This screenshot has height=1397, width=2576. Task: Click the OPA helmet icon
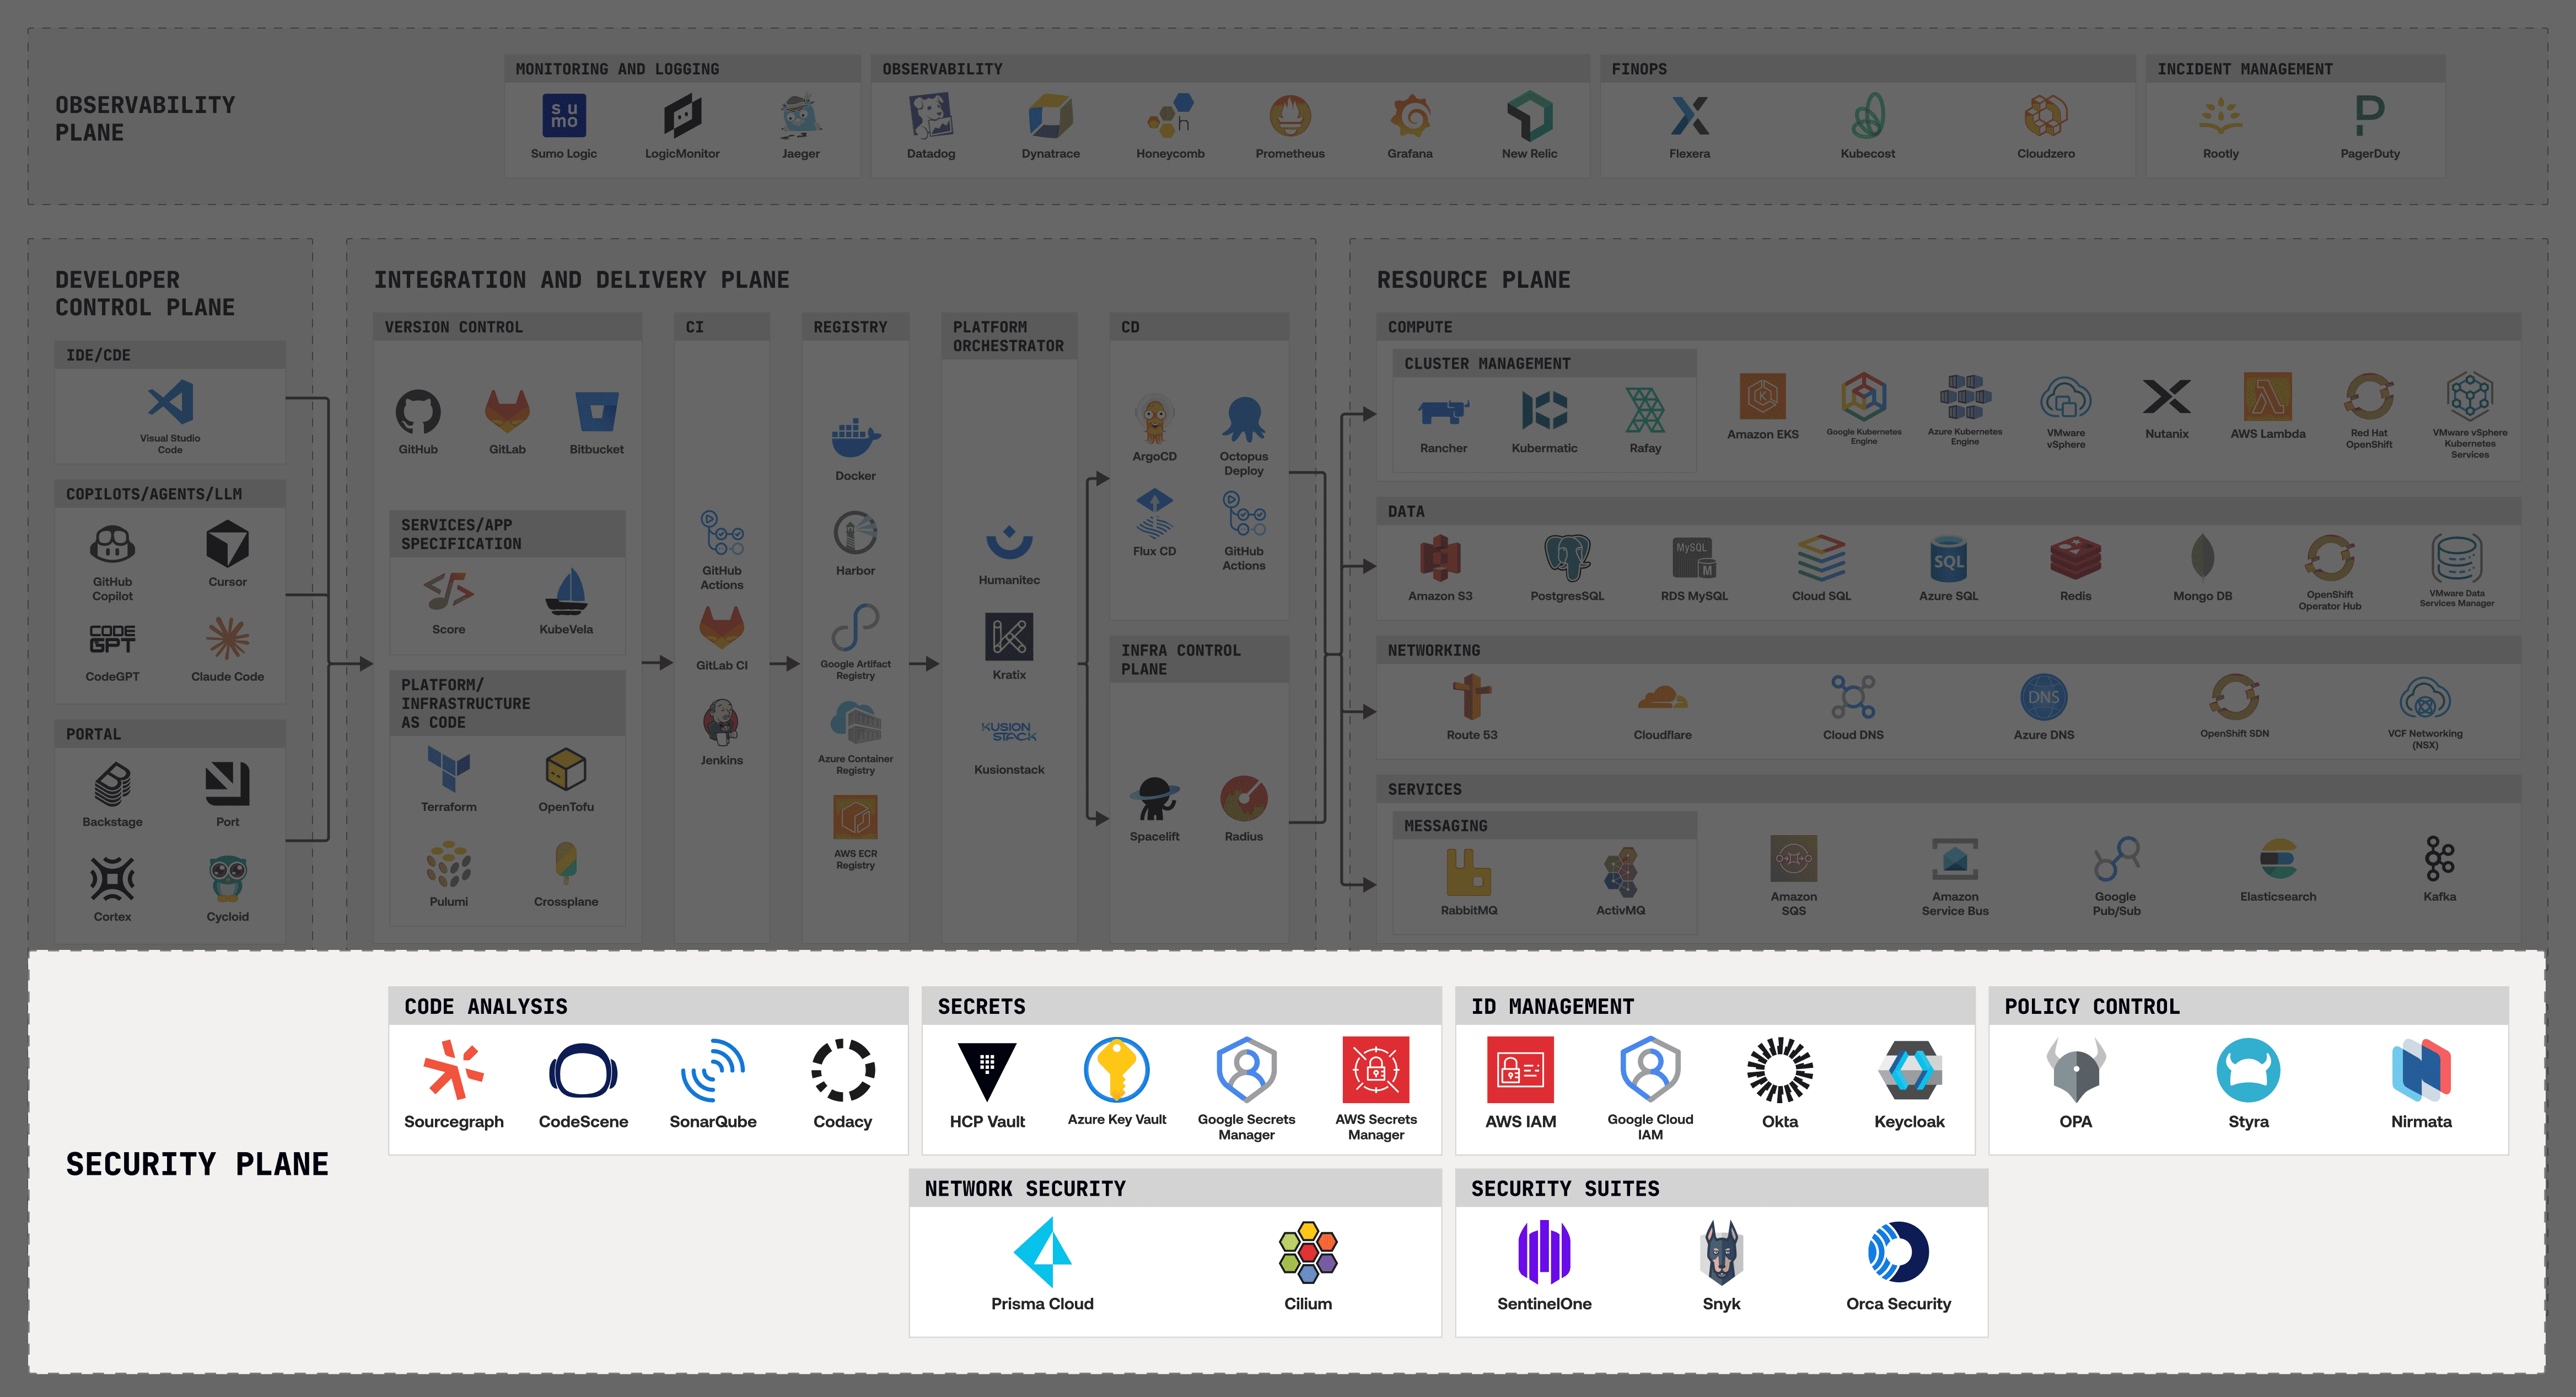tap(2075, 1070)
